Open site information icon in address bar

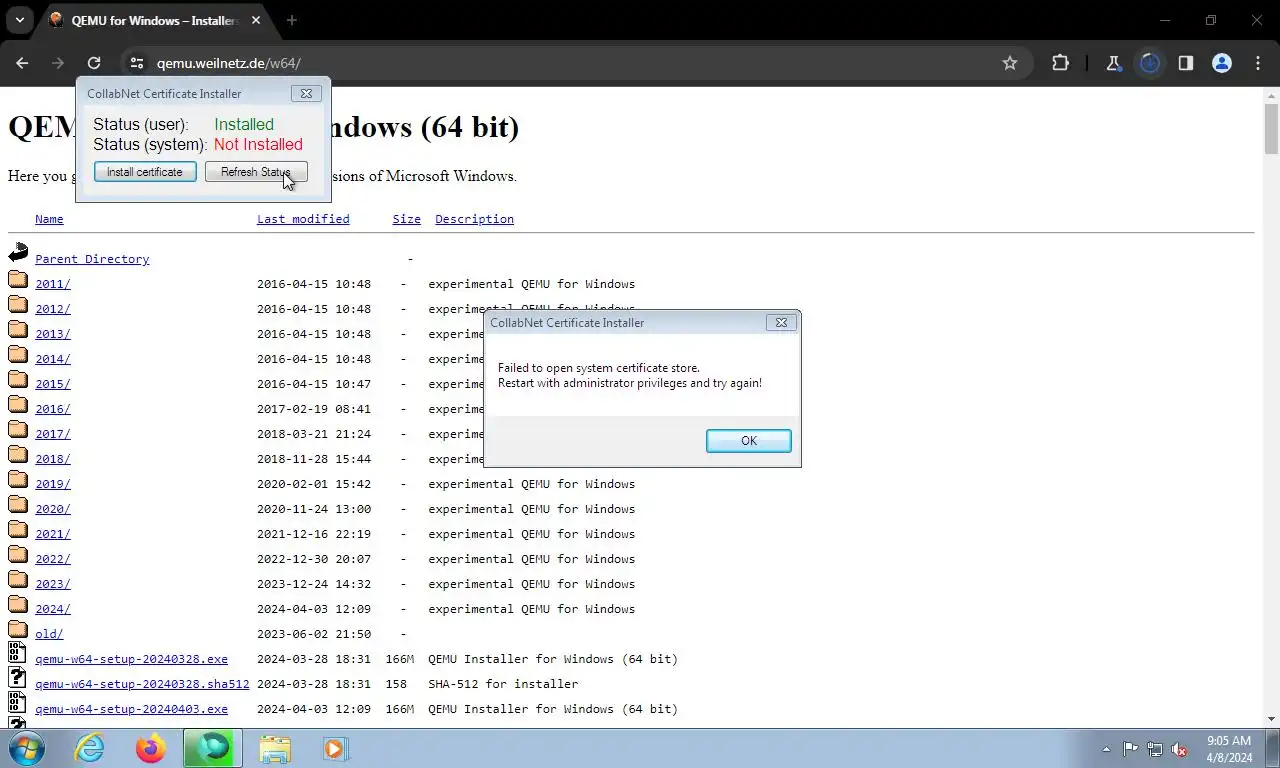(x=137, y=63)
